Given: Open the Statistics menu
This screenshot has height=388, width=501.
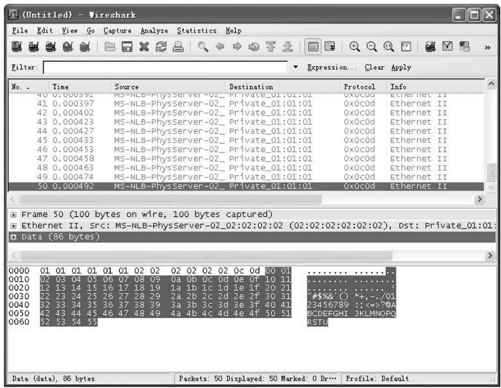Looking at the screenshot, I should point(196,31).
